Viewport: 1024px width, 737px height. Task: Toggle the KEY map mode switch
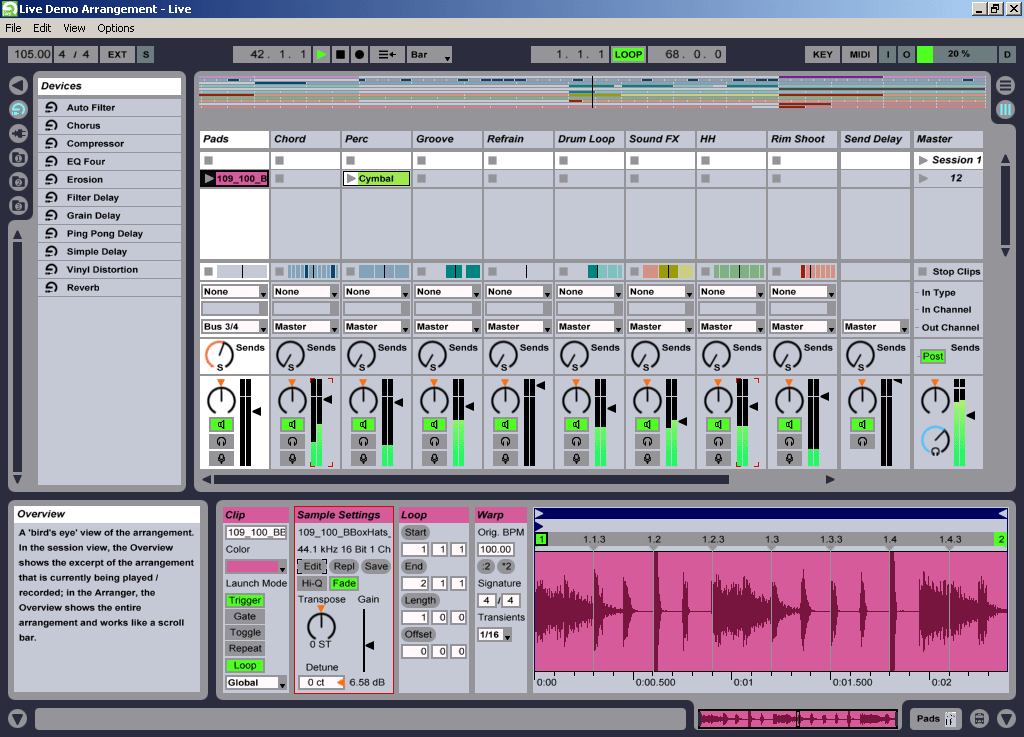(x=822, y=55)
